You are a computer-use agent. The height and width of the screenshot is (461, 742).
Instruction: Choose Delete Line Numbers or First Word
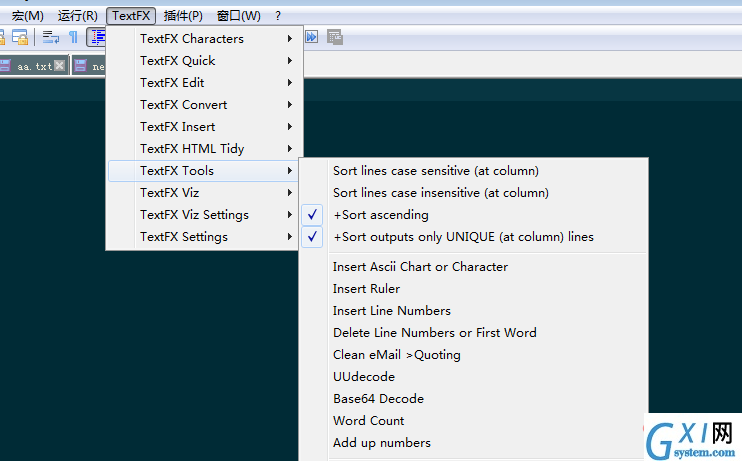click(x=474, y=333)
